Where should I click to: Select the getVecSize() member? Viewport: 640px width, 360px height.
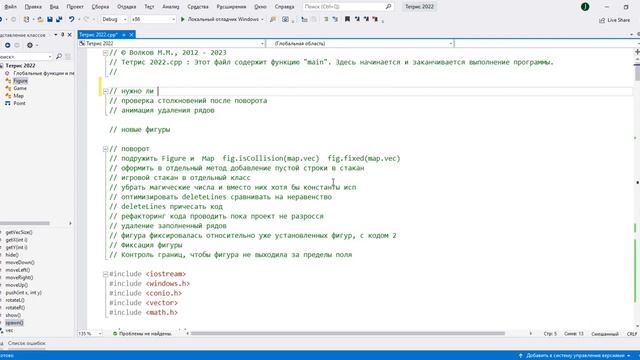pyautogui.click(x=19, y=232)
